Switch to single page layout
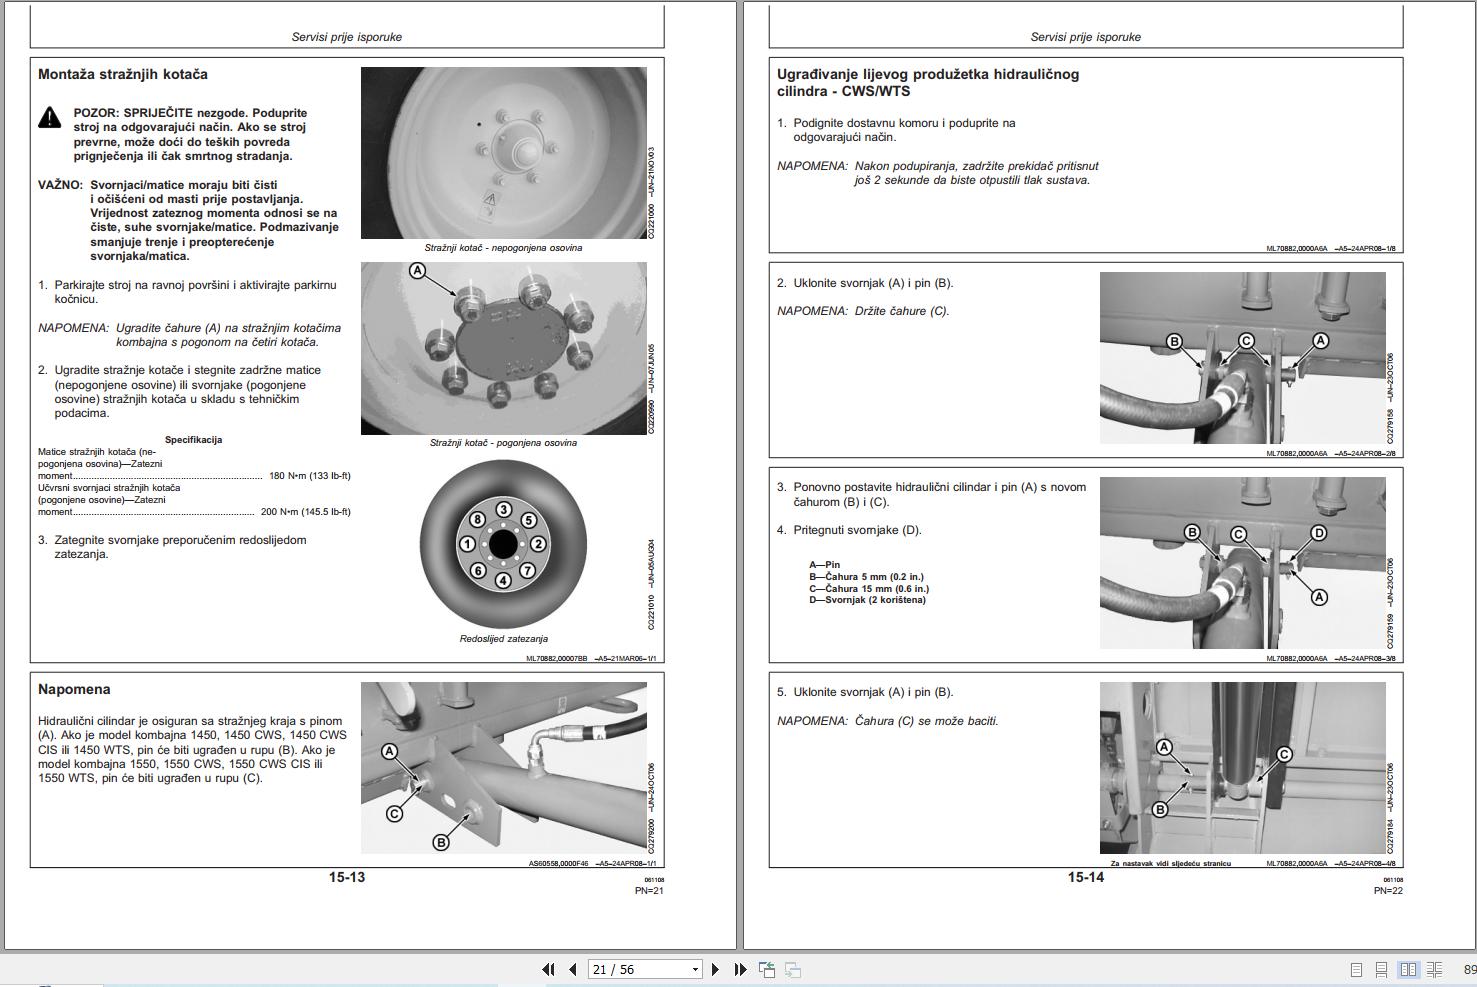 tap(1356, 970)
